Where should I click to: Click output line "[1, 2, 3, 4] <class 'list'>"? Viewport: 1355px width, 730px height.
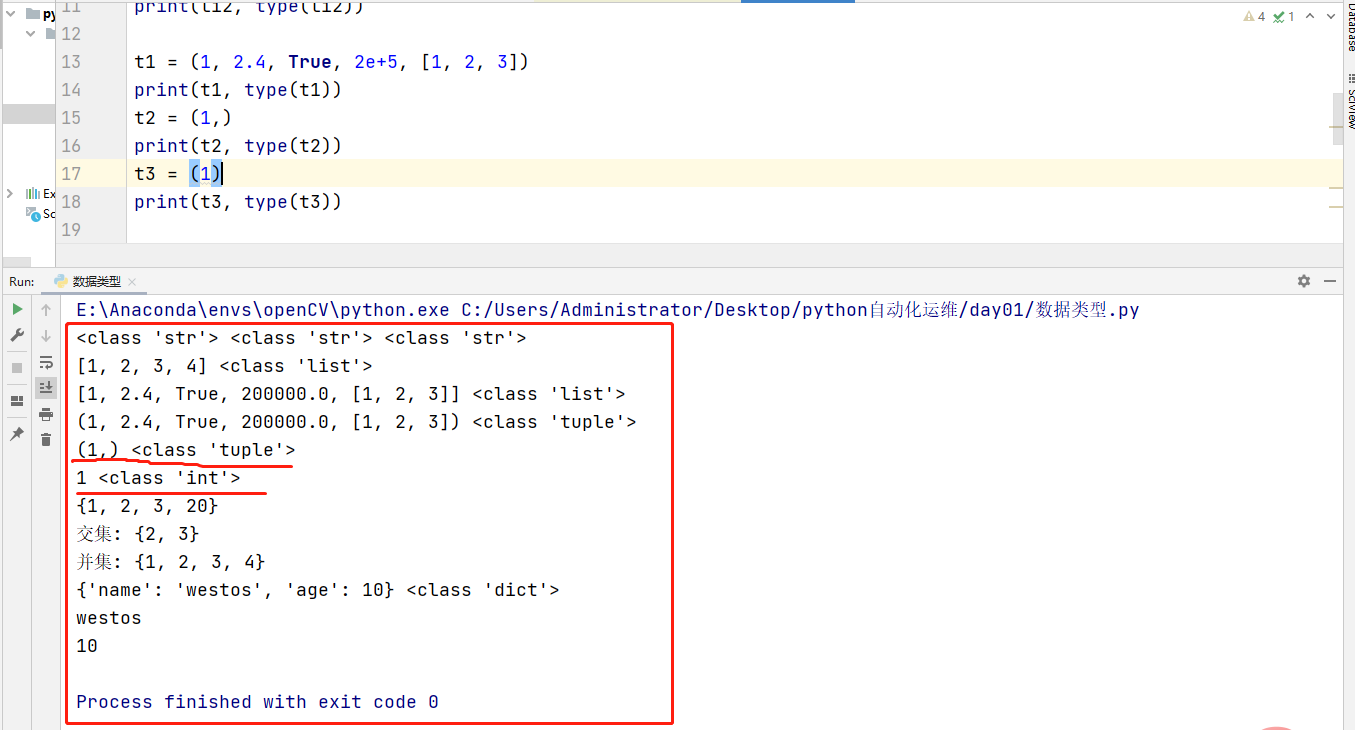pyautogui.click(x=224, y=366)
